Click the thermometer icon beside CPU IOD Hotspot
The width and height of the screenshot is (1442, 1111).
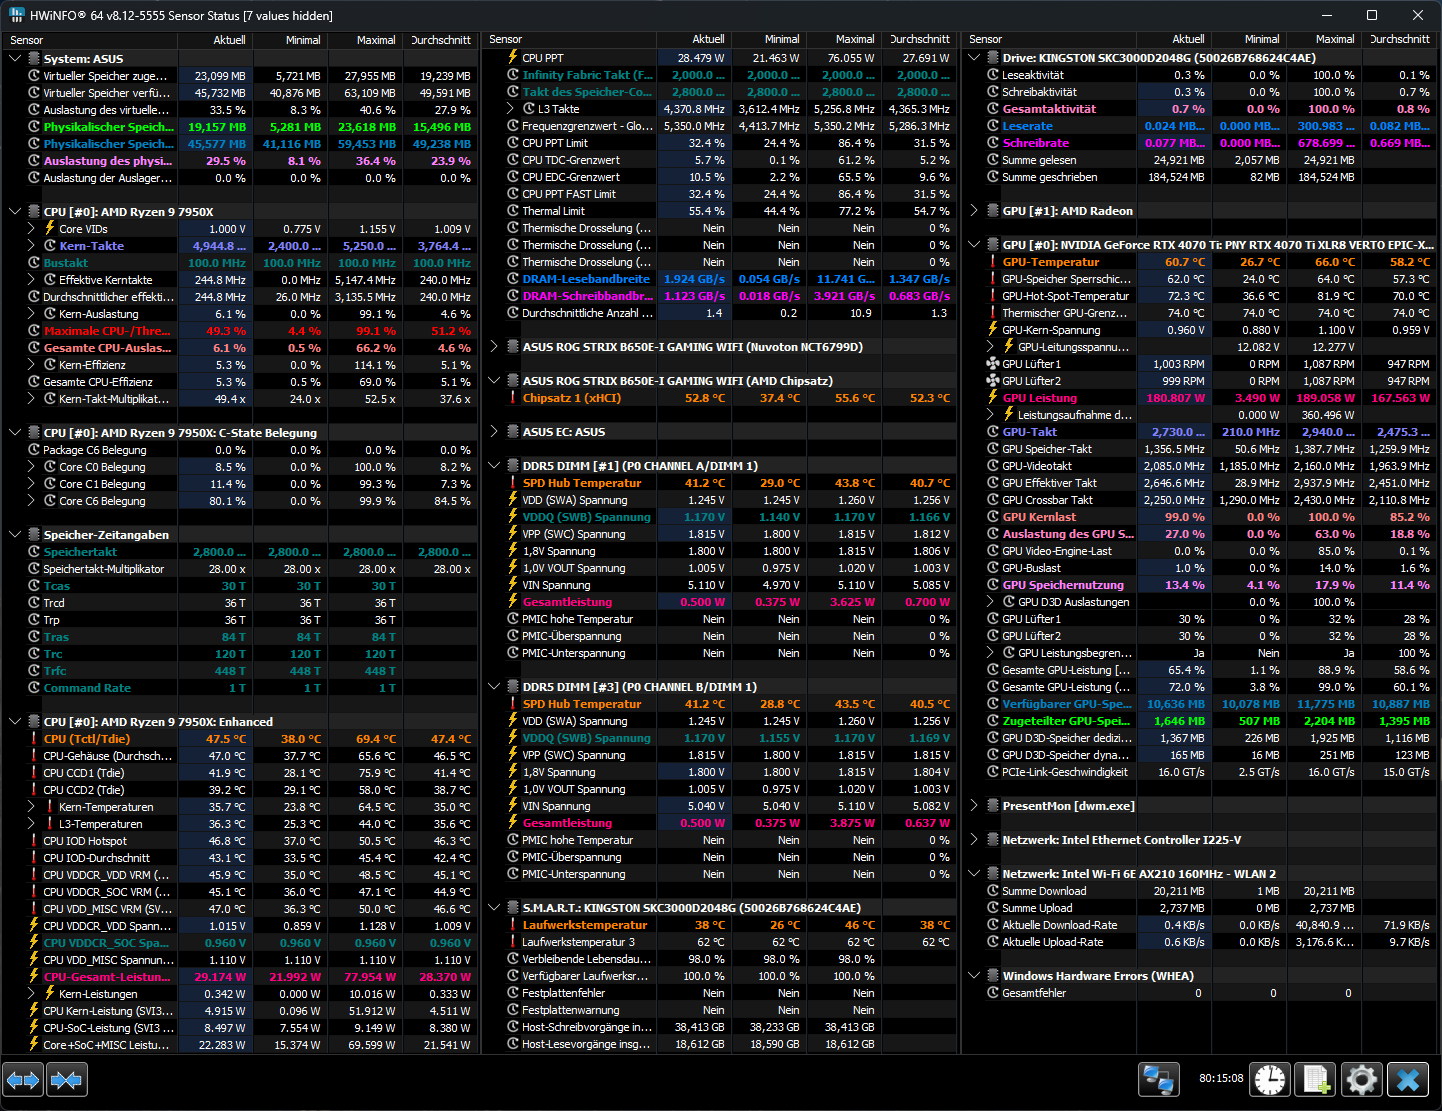pos(34,841)
